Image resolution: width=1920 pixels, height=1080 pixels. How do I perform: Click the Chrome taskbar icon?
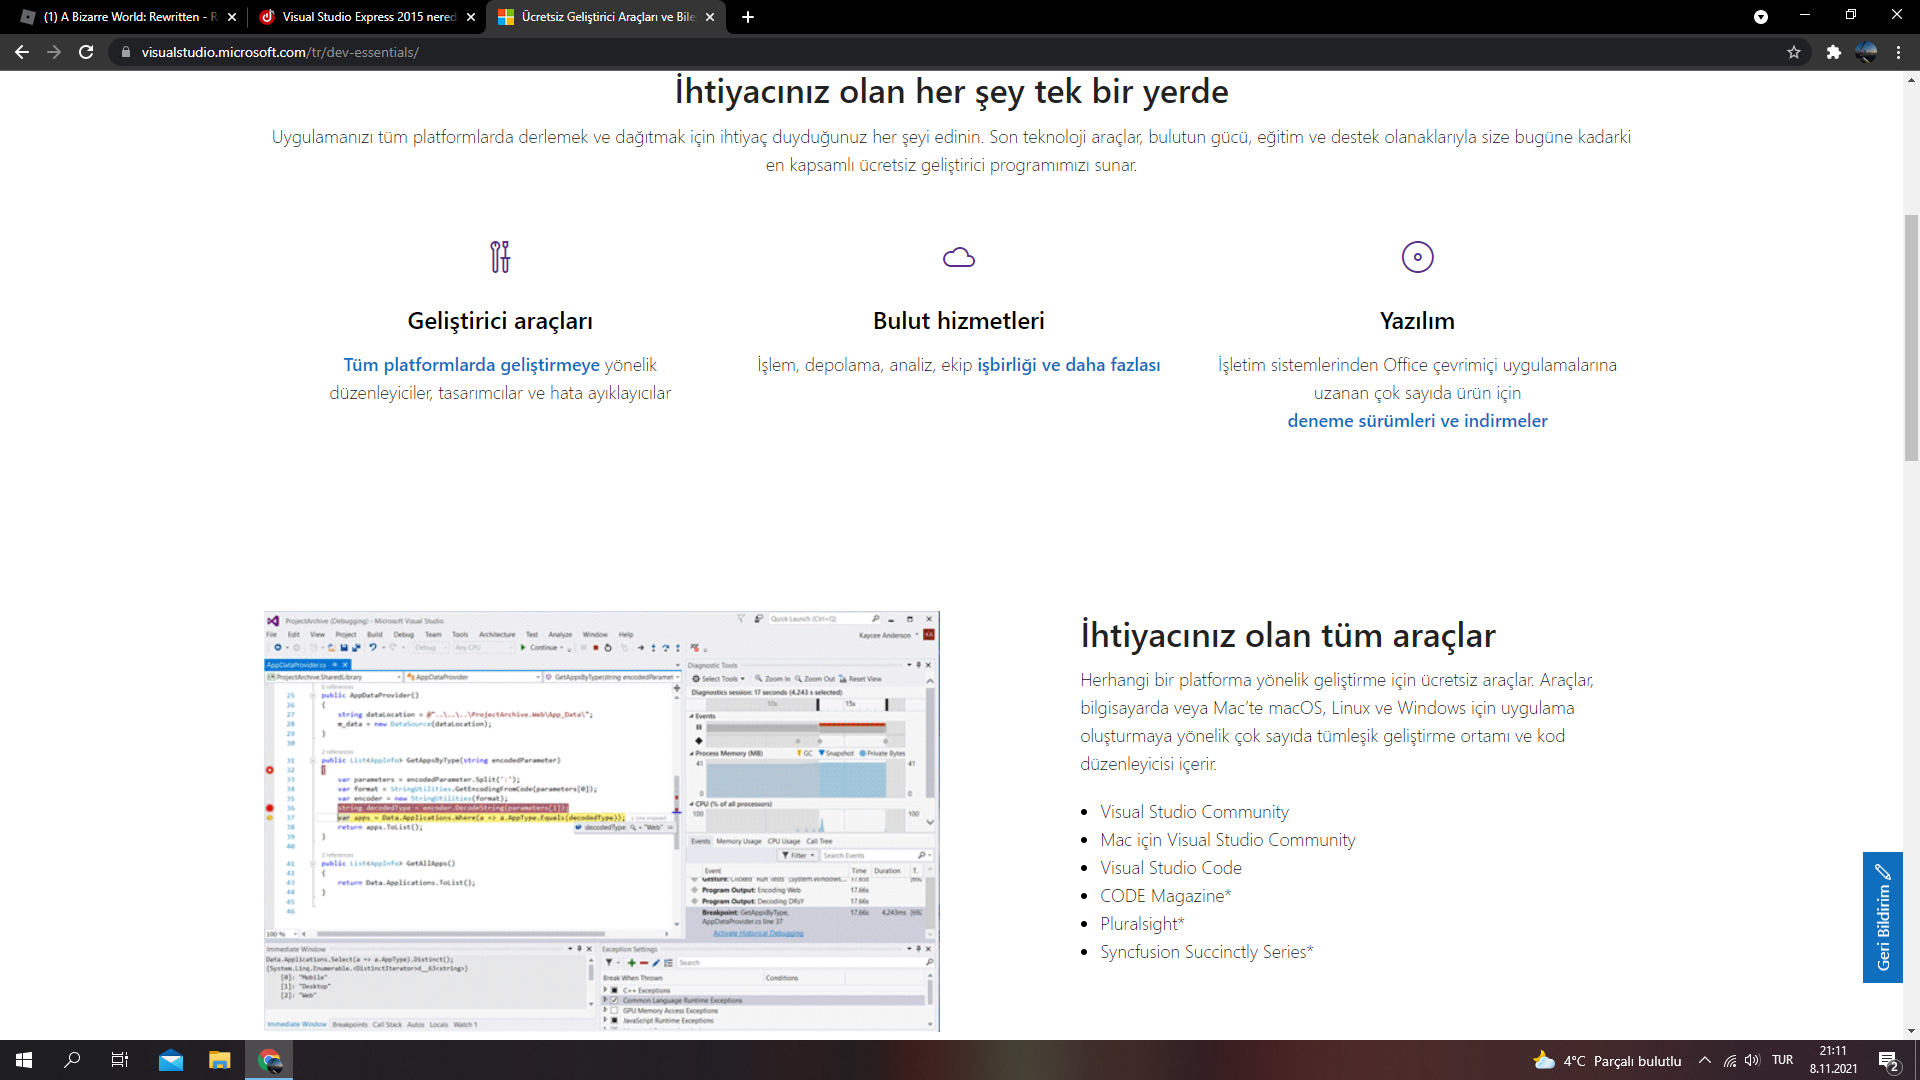[x=270, y=1060]
